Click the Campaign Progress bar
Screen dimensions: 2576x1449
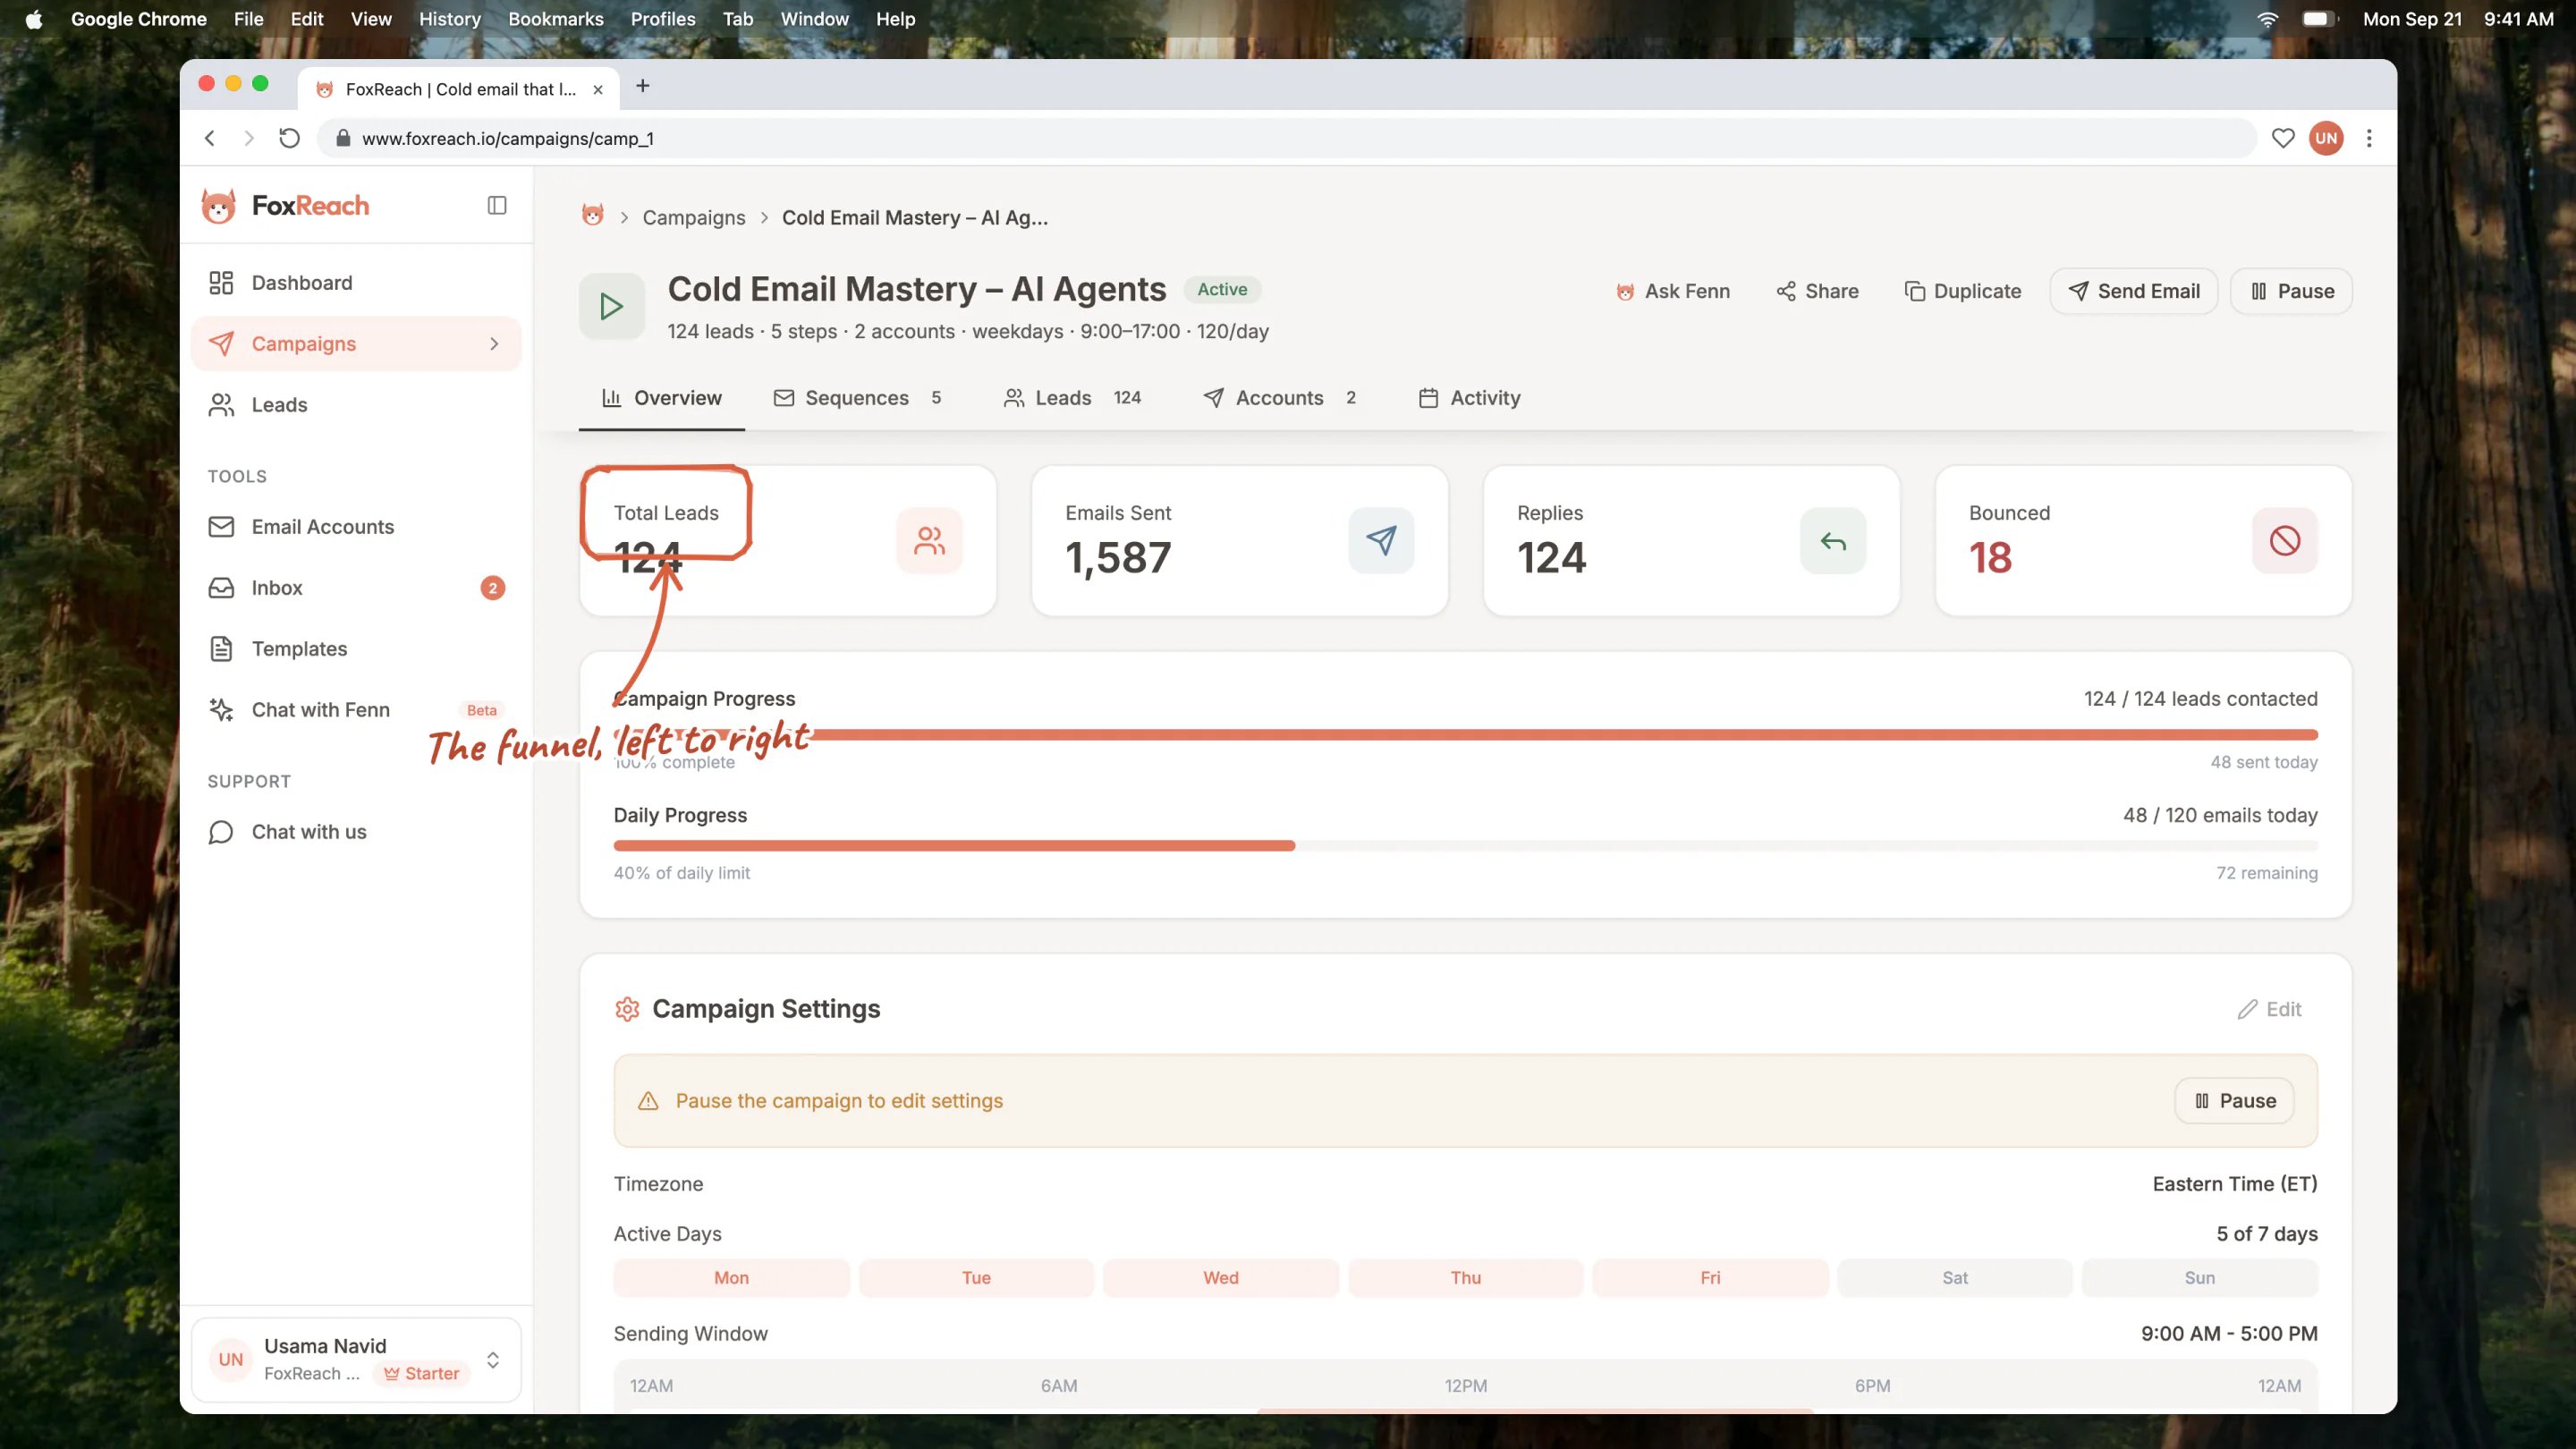[1465, 735]
